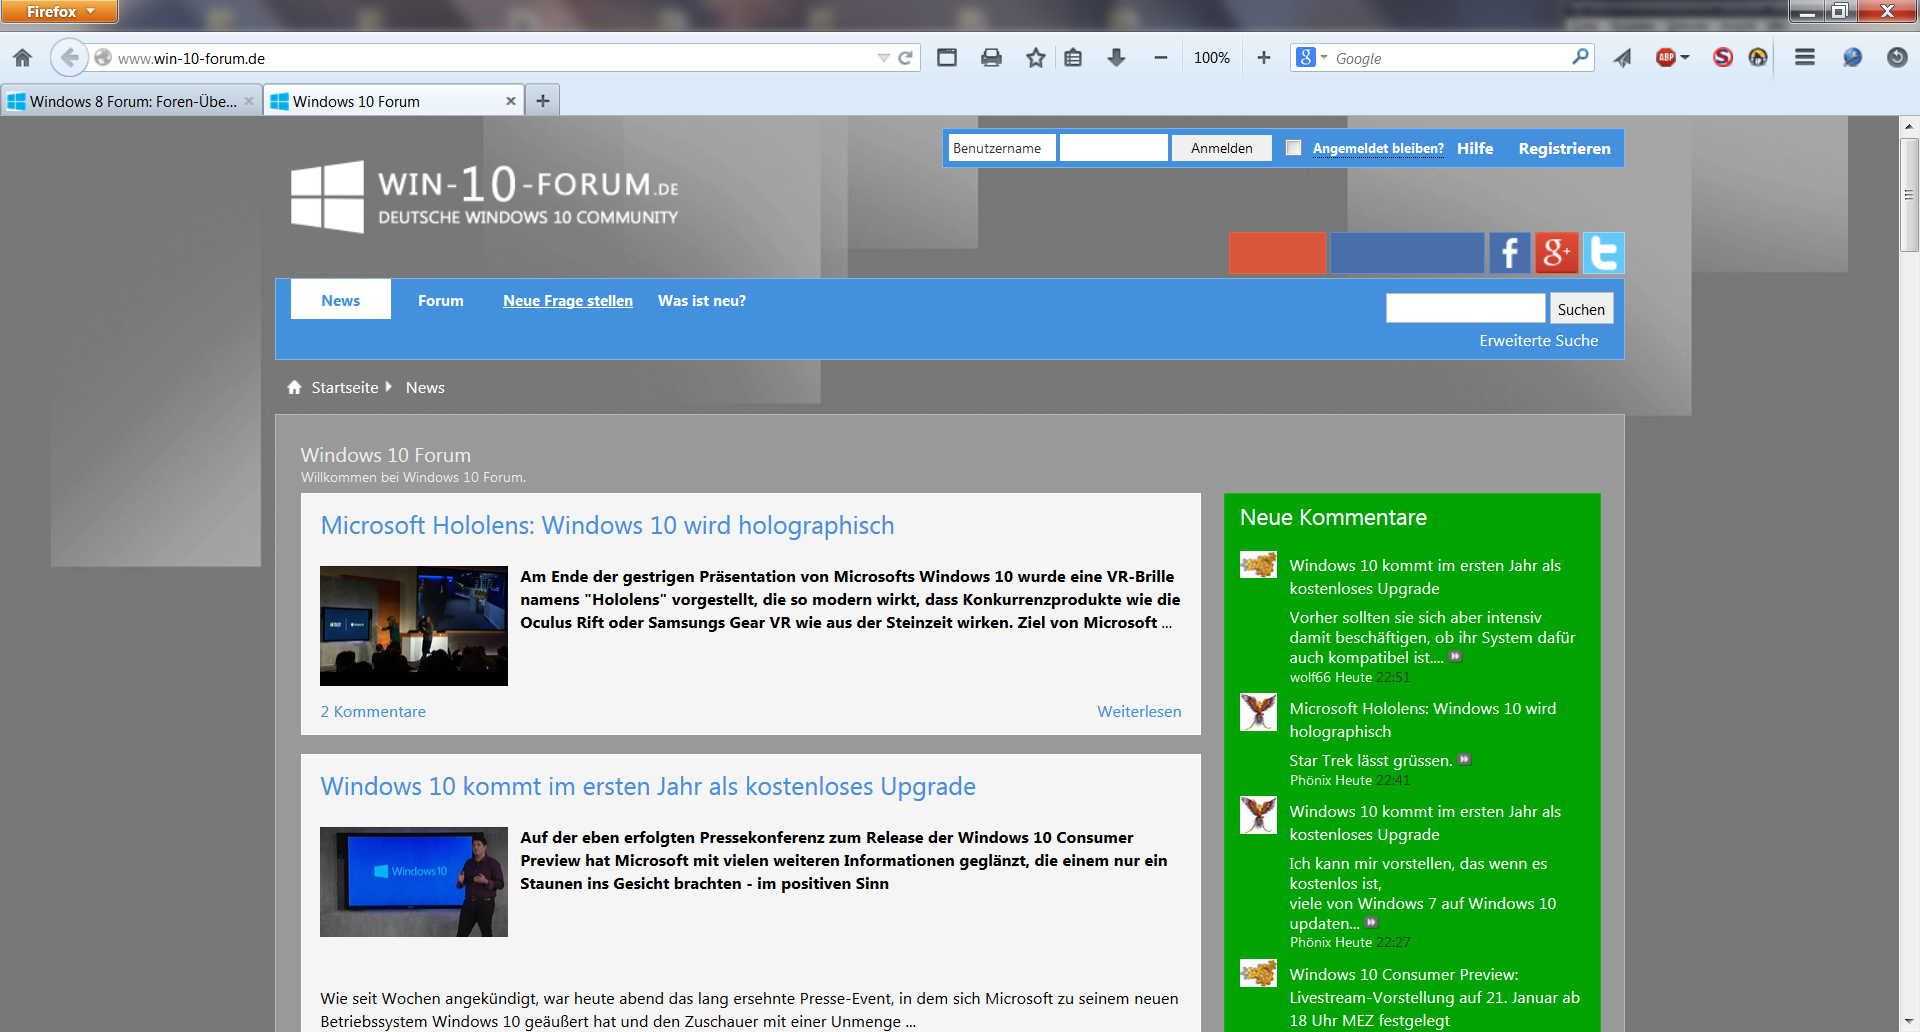This screenshot has height=1032, width=1920.
Task: Open the Forum navigation tab
Action: tap(440, 300)
